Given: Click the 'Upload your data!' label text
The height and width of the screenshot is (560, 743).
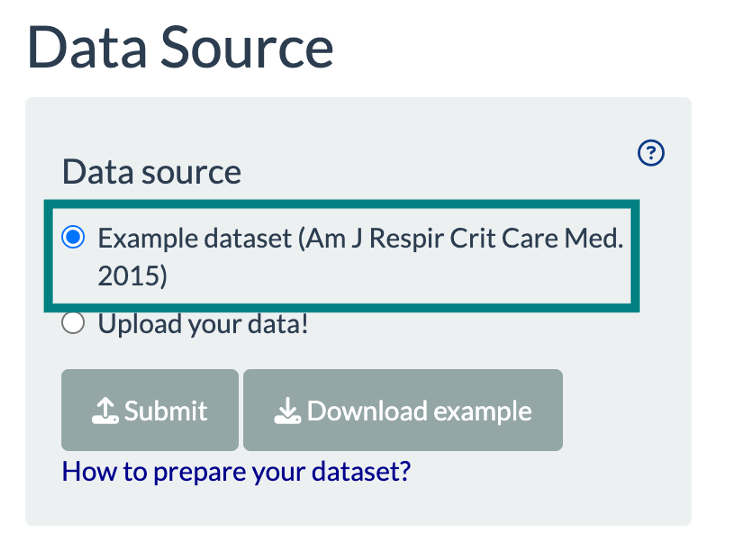Looking at the screenshot, I should click(203, 324).
